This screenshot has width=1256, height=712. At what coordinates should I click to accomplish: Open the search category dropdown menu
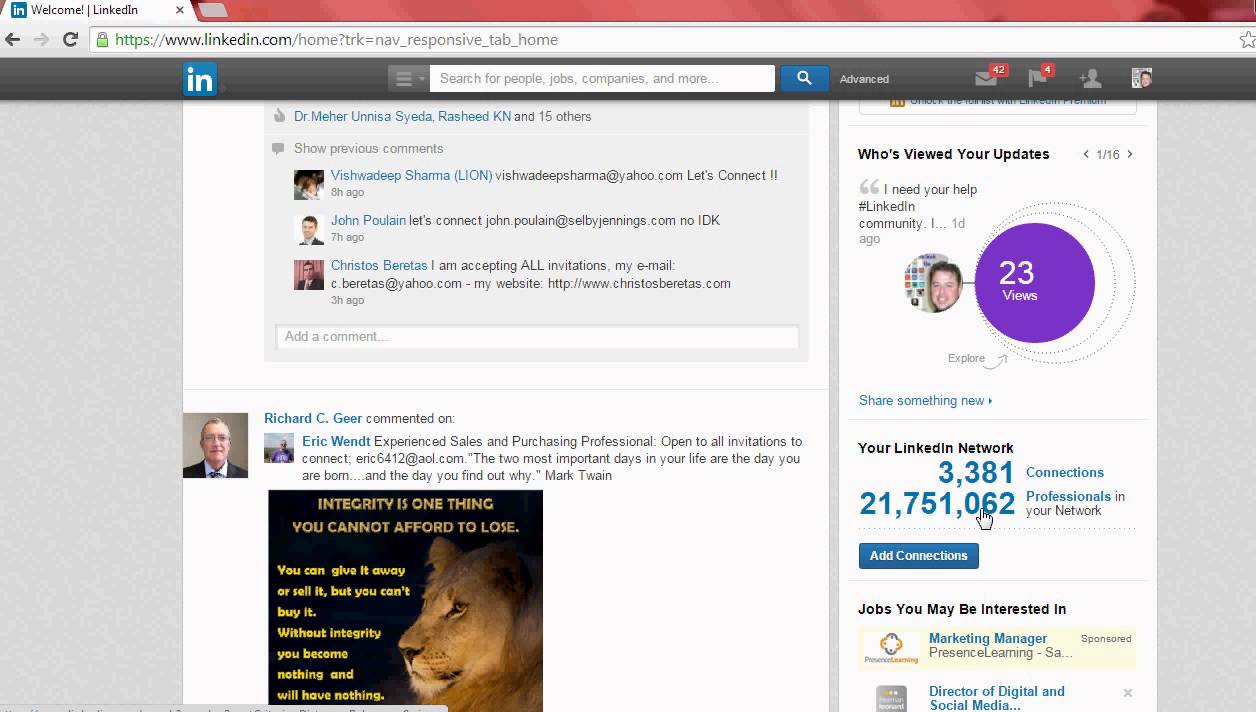408,78
